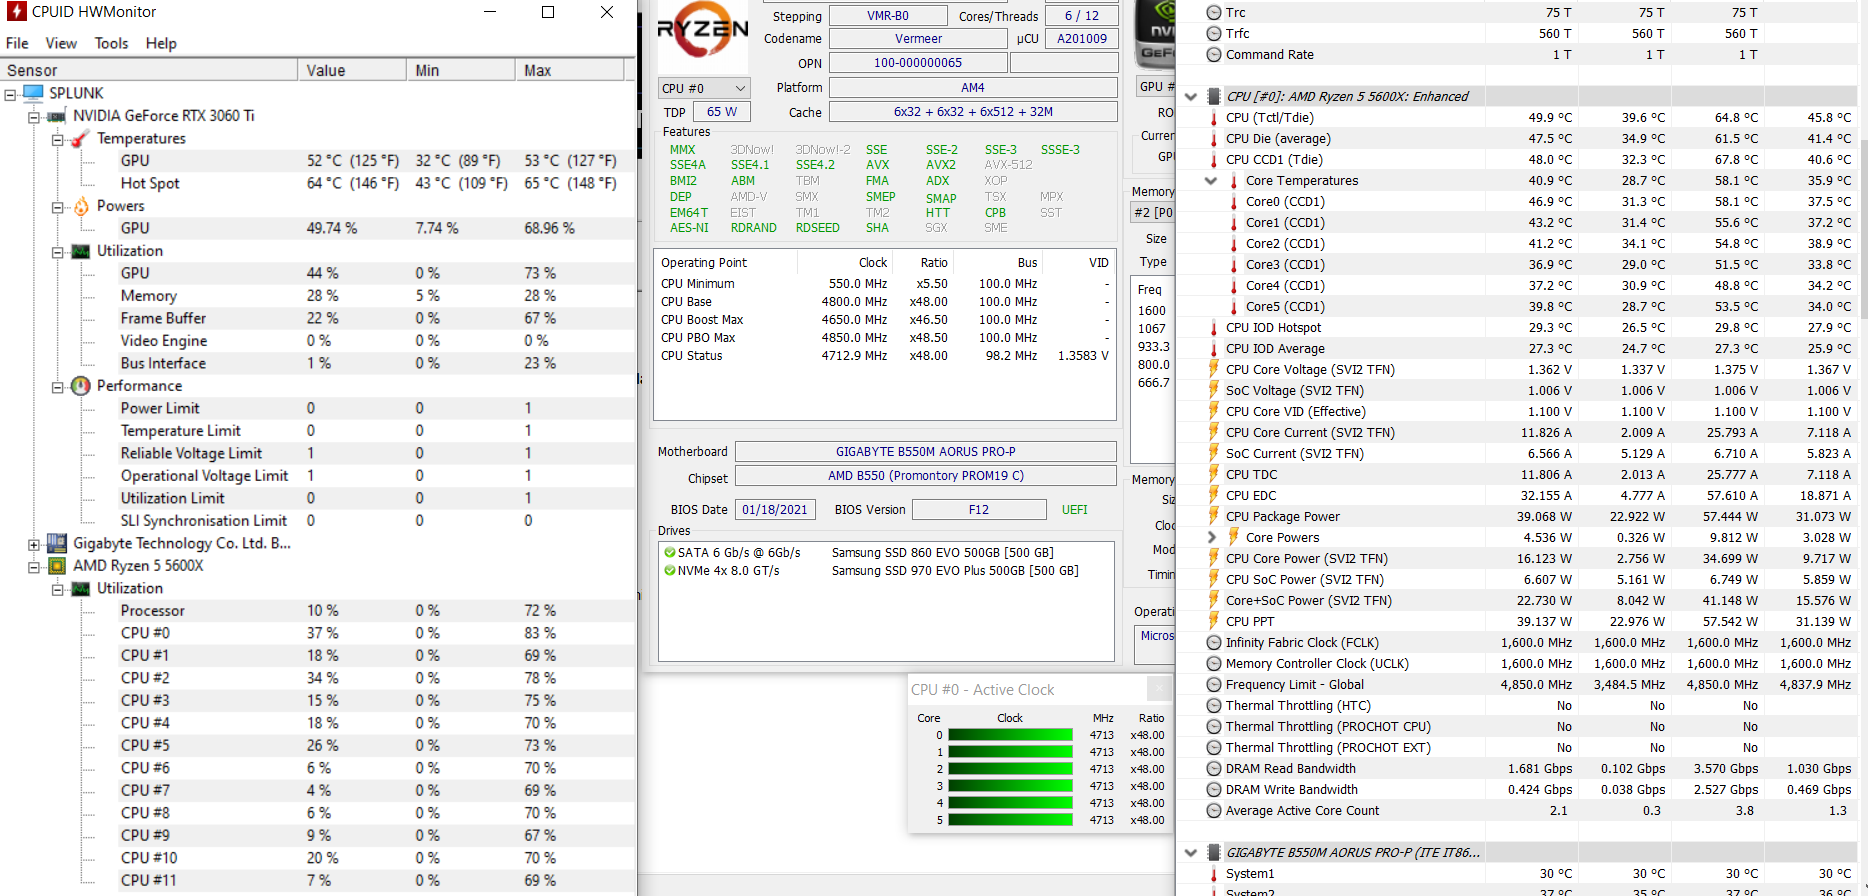The image size is (1868, 896).
Task: Click the Min column header
Action: coord(461,70)
